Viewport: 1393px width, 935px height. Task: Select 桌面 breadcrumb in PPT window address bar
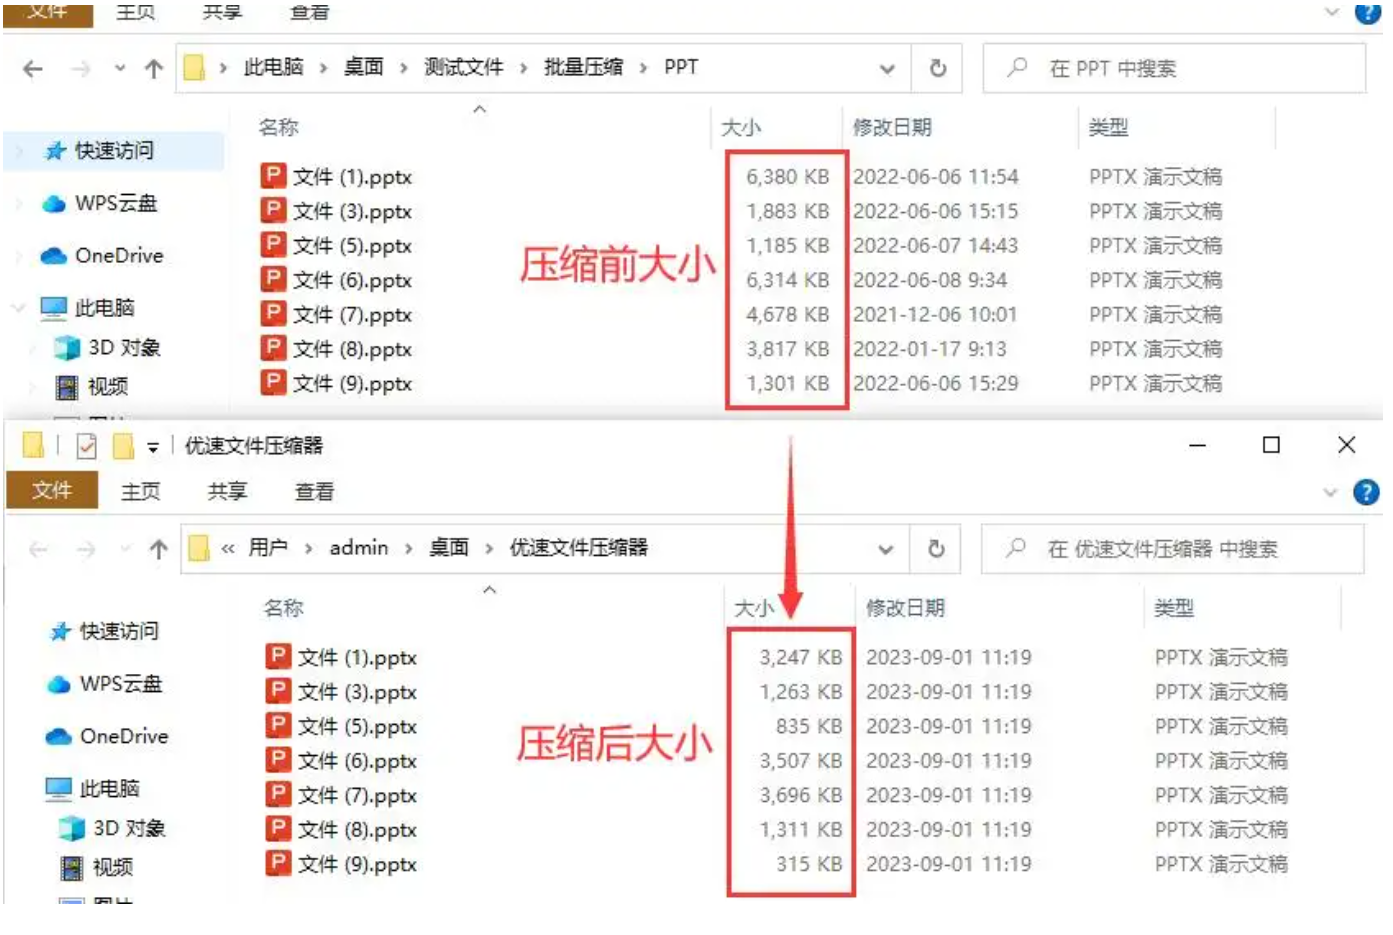point(363,67)
